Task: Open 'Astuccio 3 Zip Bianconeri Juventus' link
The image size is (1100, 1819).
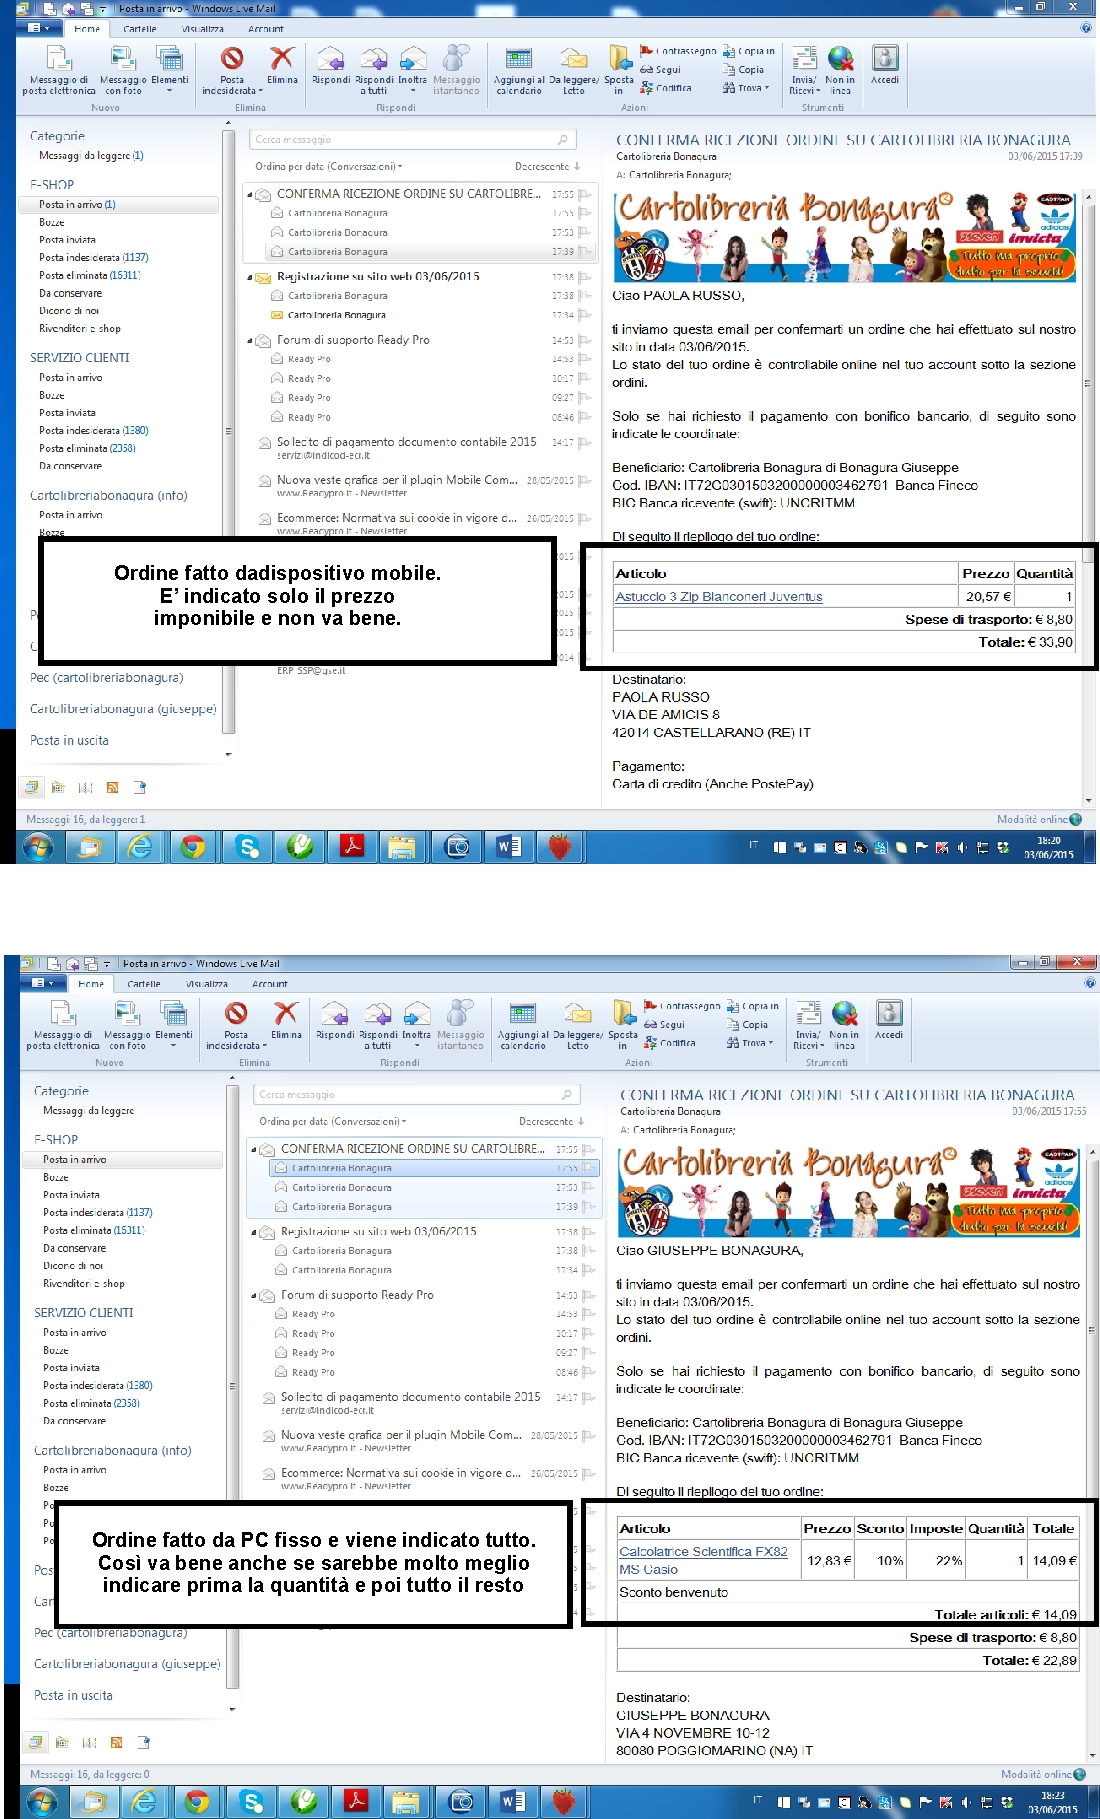Action: tap(719, 597)
